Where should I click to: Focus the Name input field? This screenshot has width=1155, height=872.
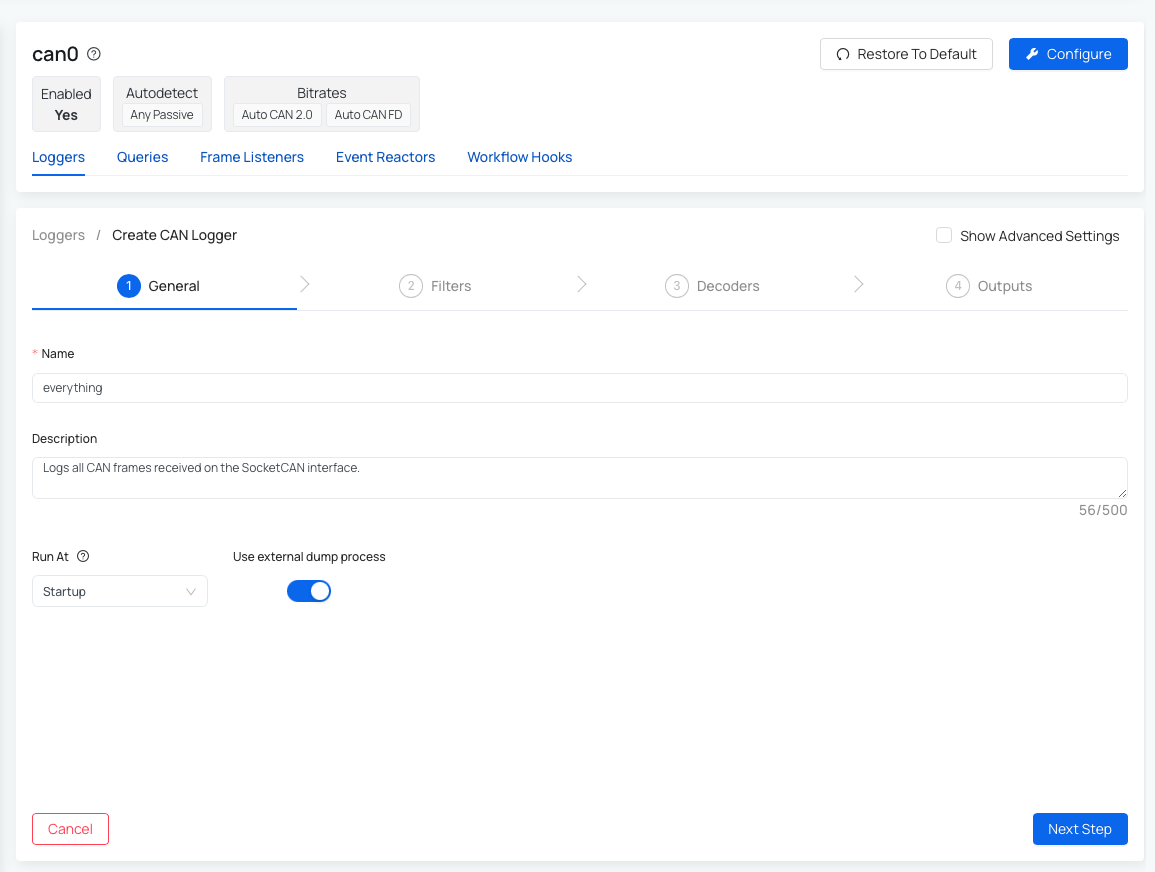[579, 388]
